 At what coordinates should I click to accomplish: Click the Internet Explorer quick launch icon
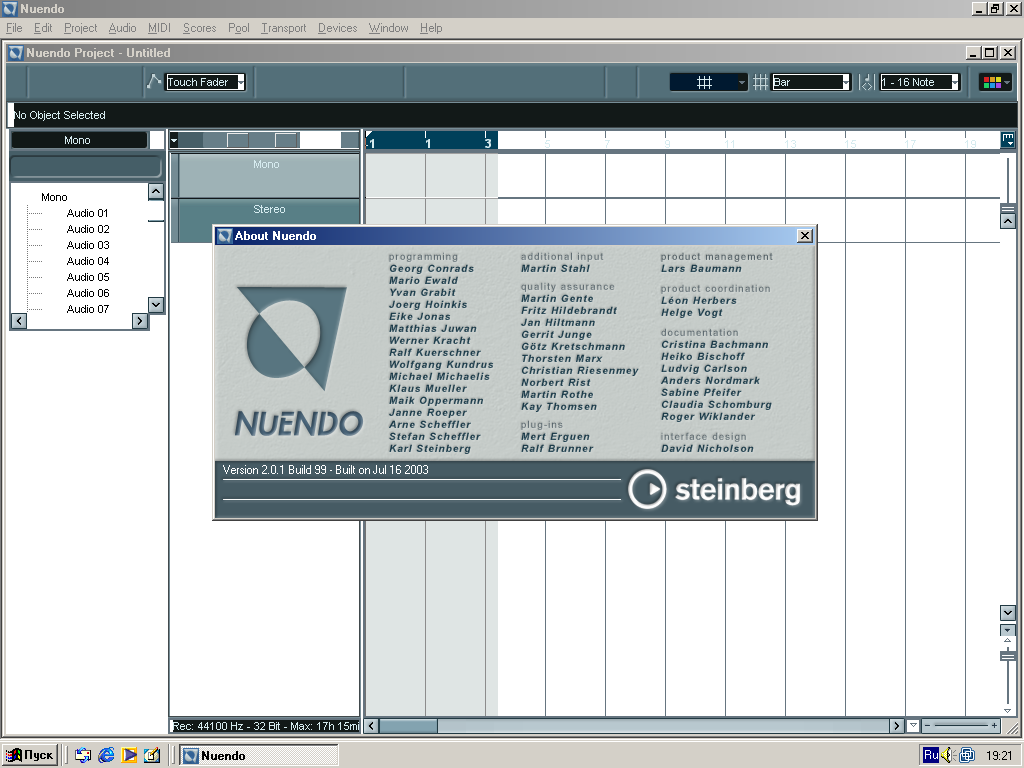point(106,755)
